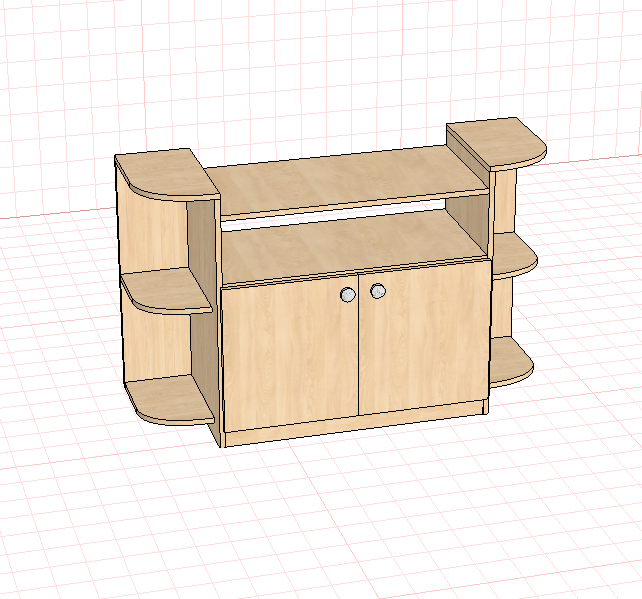Screen dimensions: 642x599
Task: Select the cabinet top panel above doors
Action: coord(354,247)
